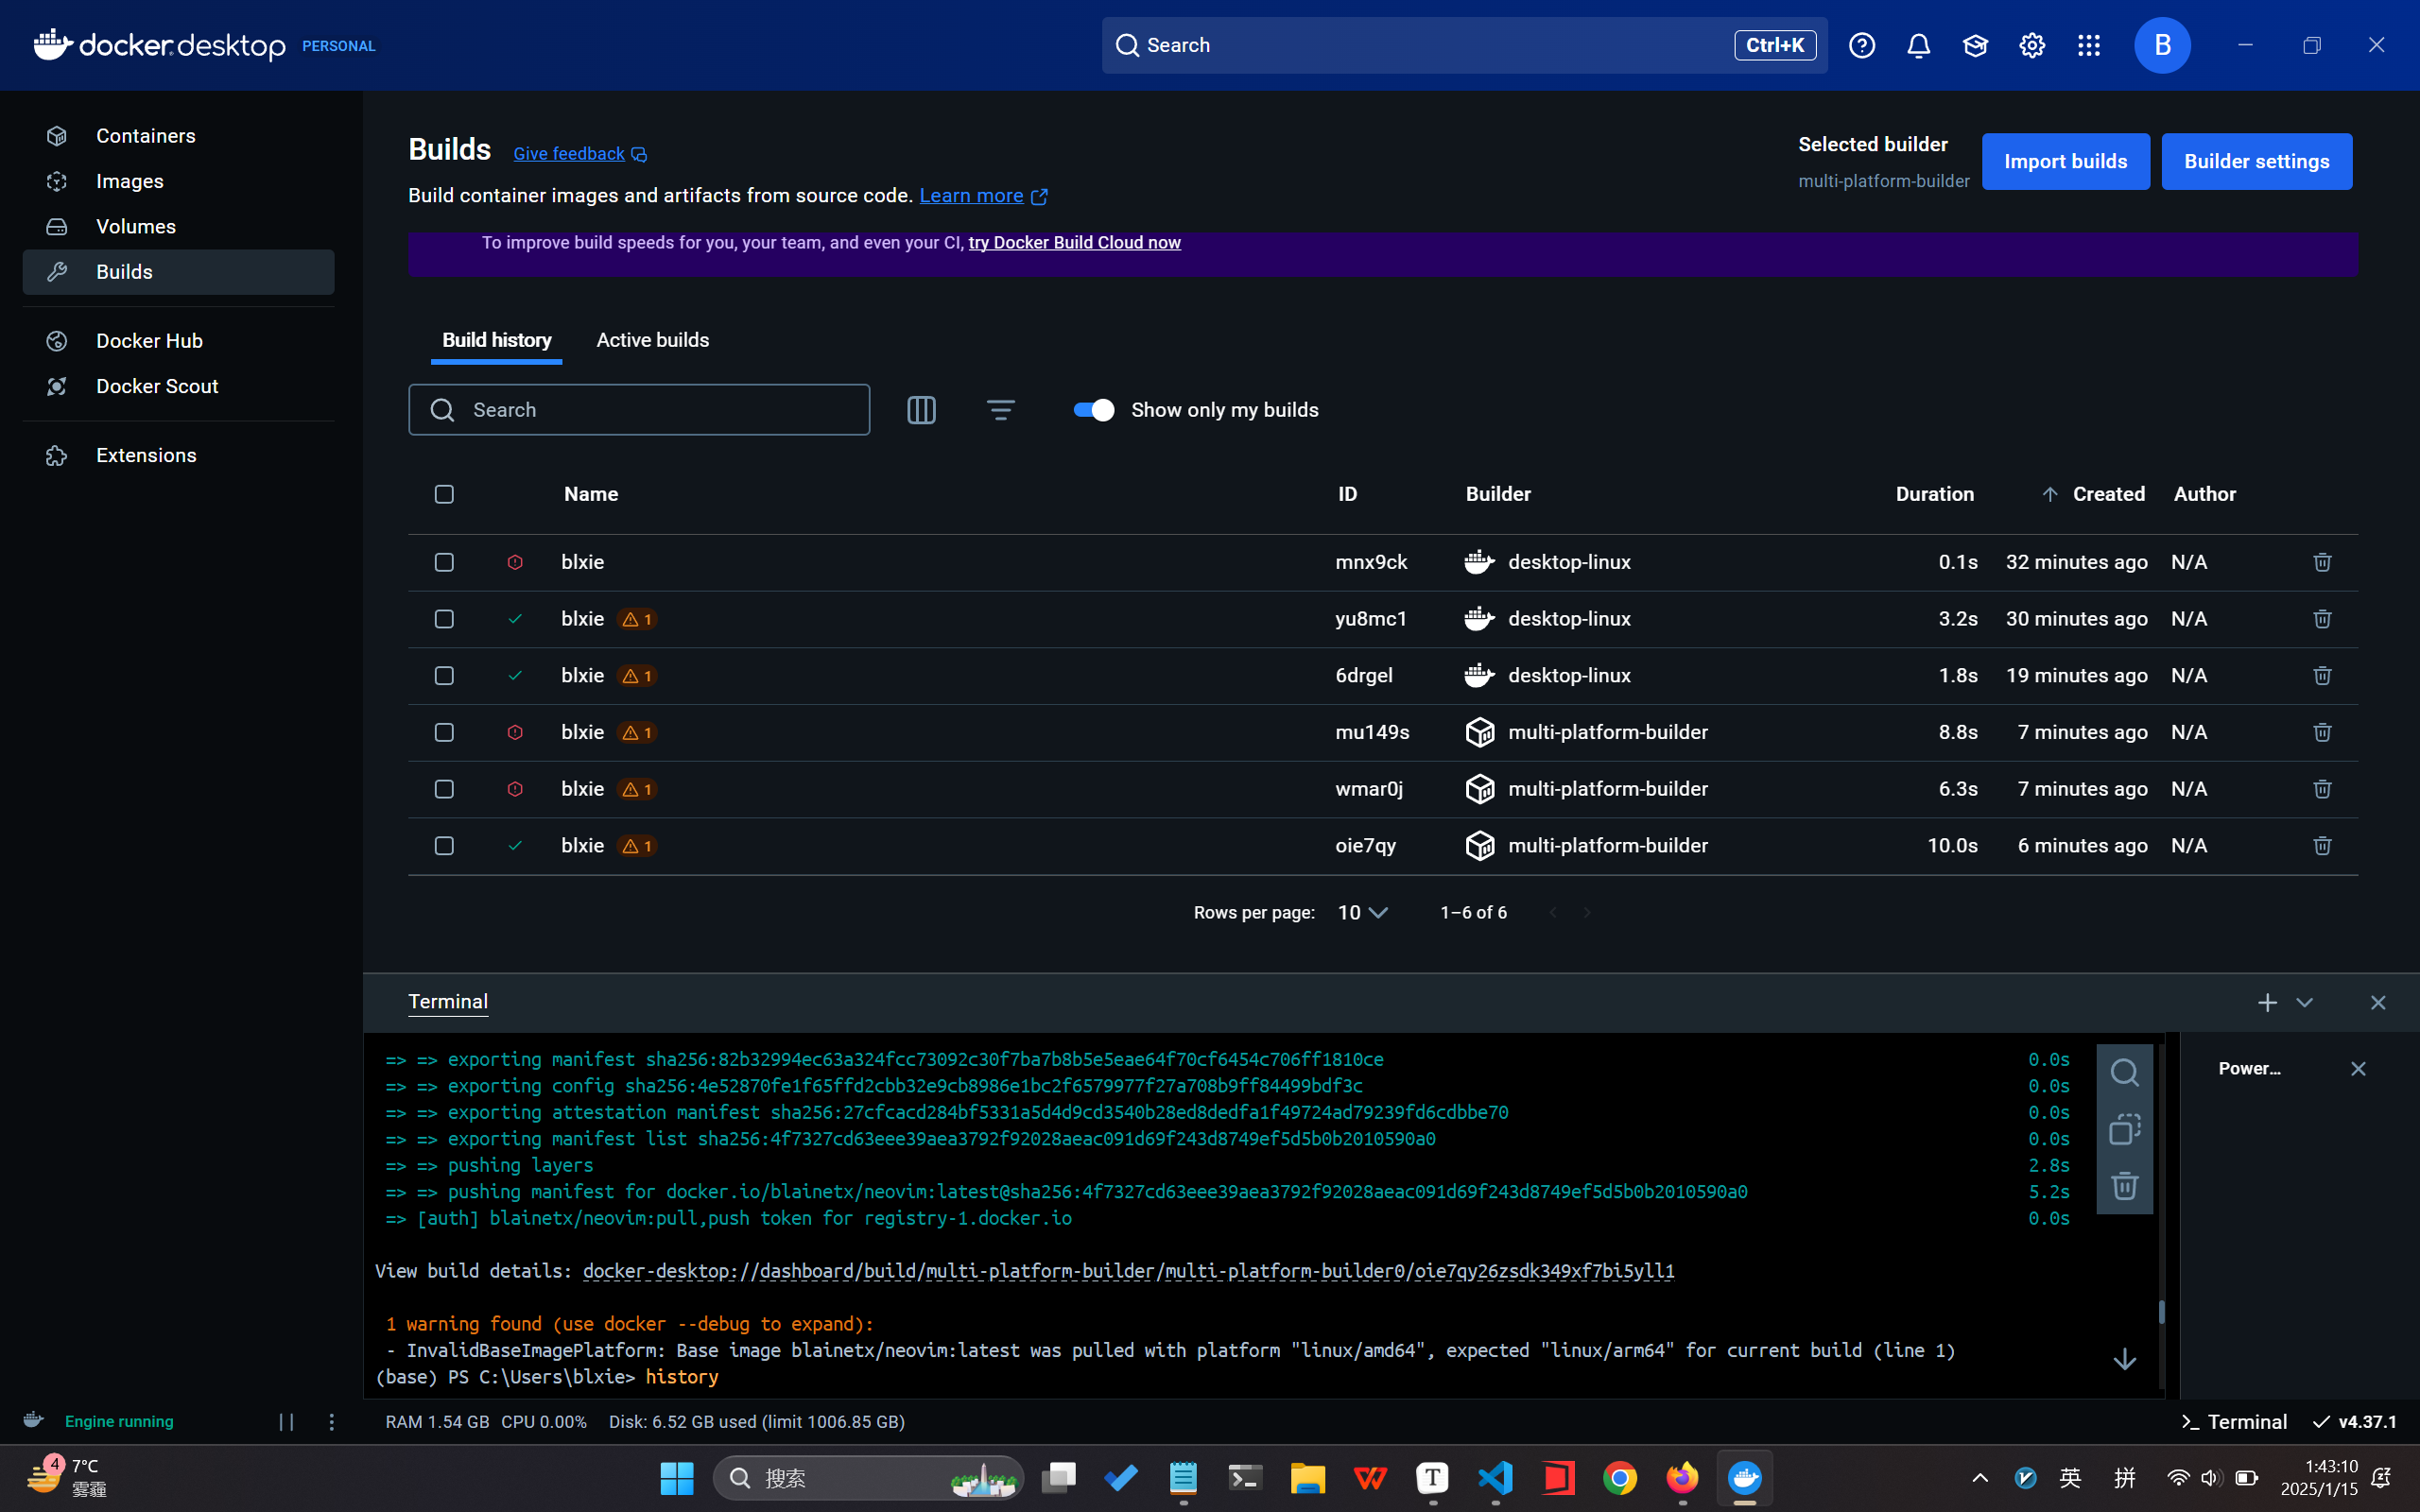2420x1512 pixels.
Task: Click the terminal copy icon
Action: [2124, 1130]
